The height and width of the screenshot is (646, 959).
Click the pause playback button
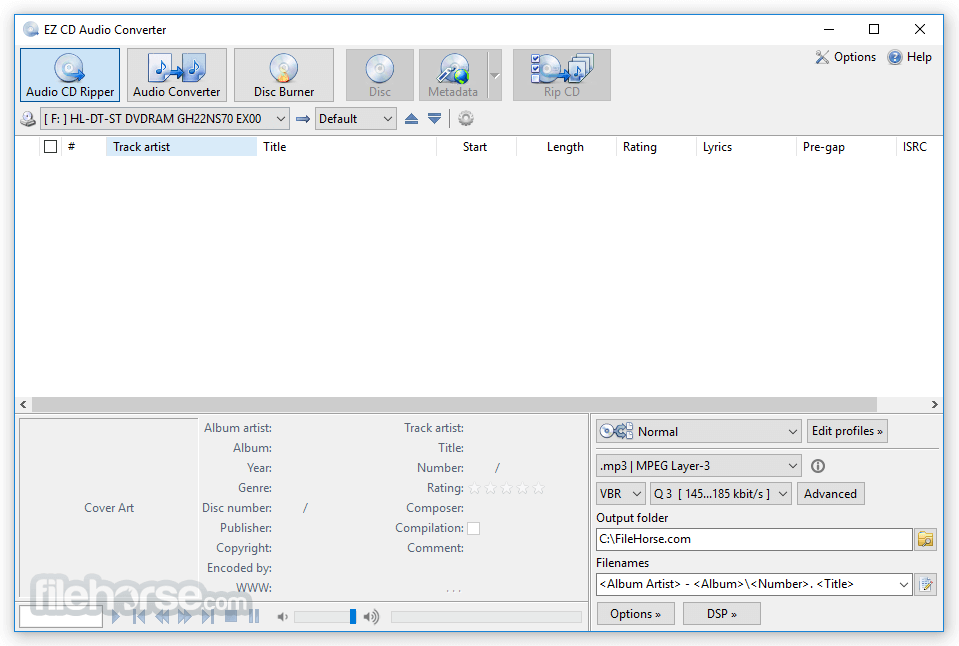[x=254, y=616]
